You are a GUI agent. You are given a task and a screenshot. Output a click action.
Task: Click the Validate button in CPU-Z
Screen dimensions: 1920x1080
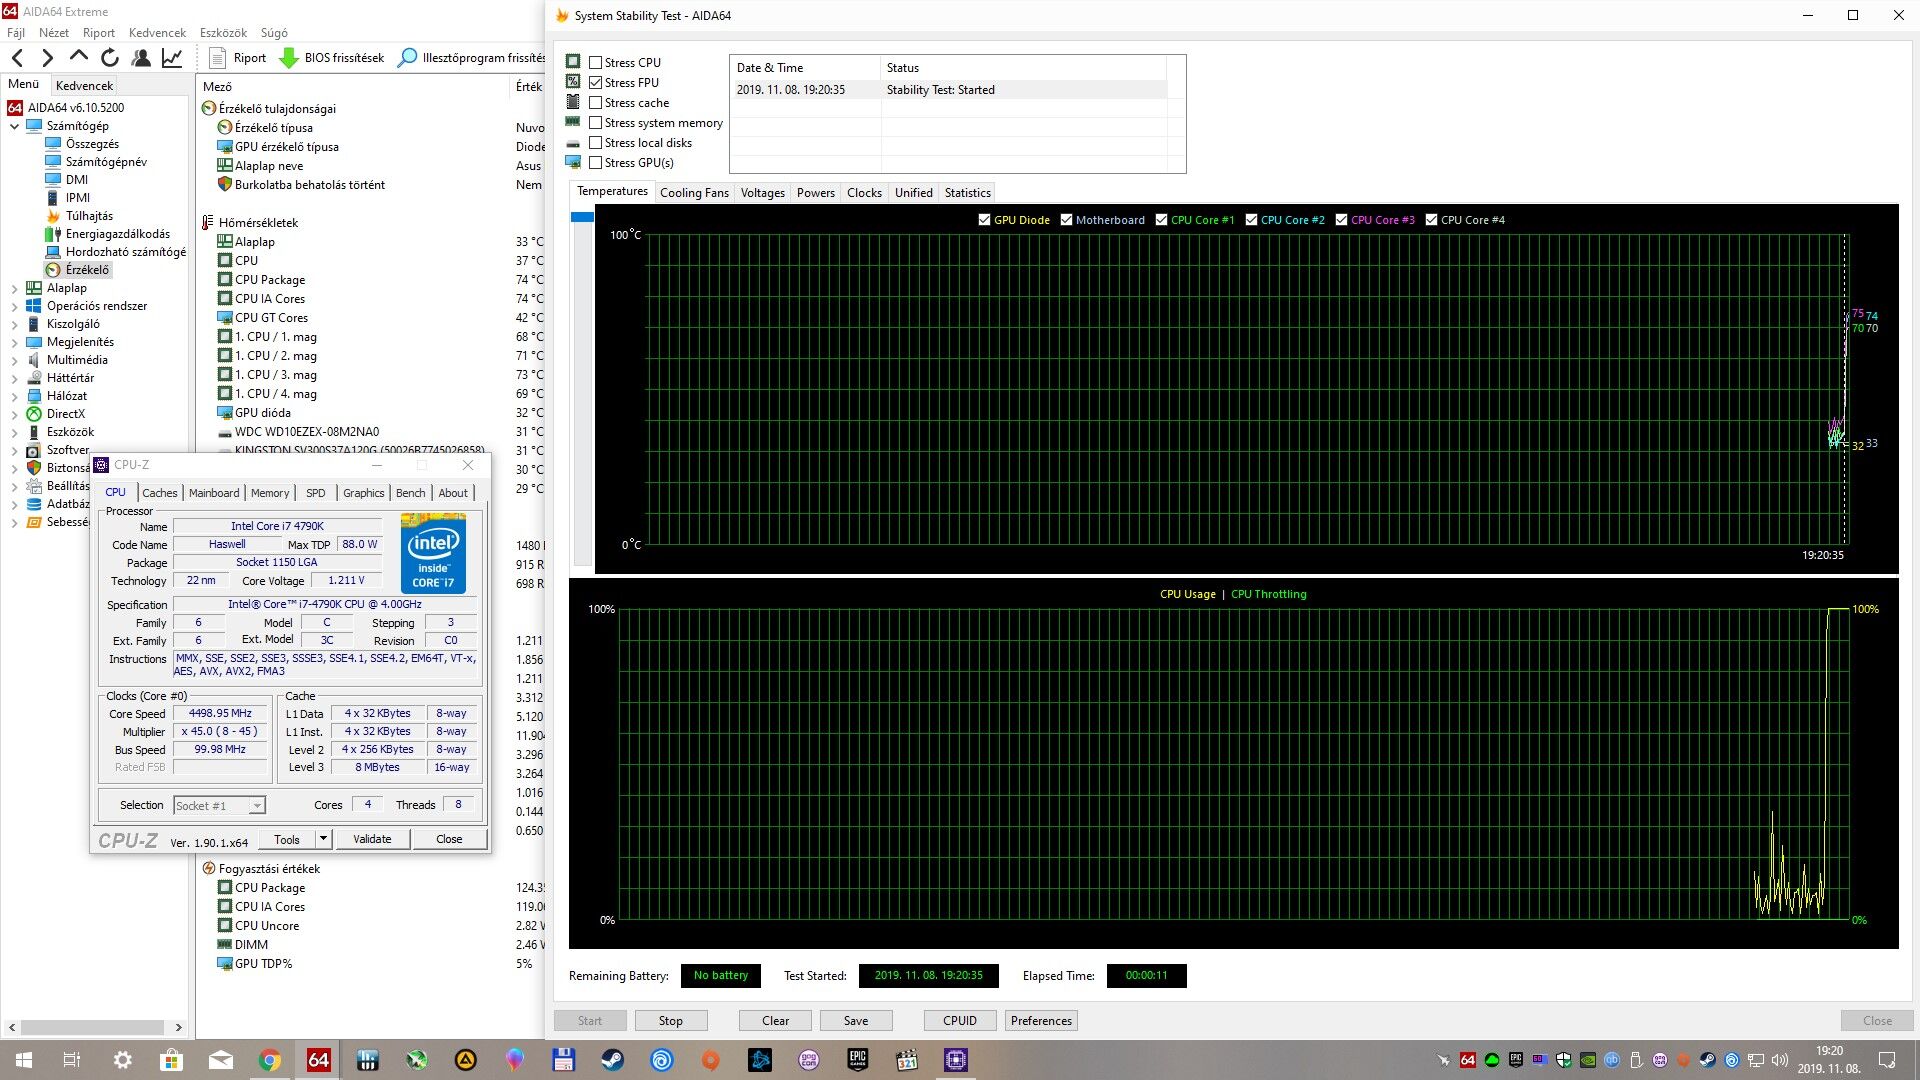click(372, 839)
